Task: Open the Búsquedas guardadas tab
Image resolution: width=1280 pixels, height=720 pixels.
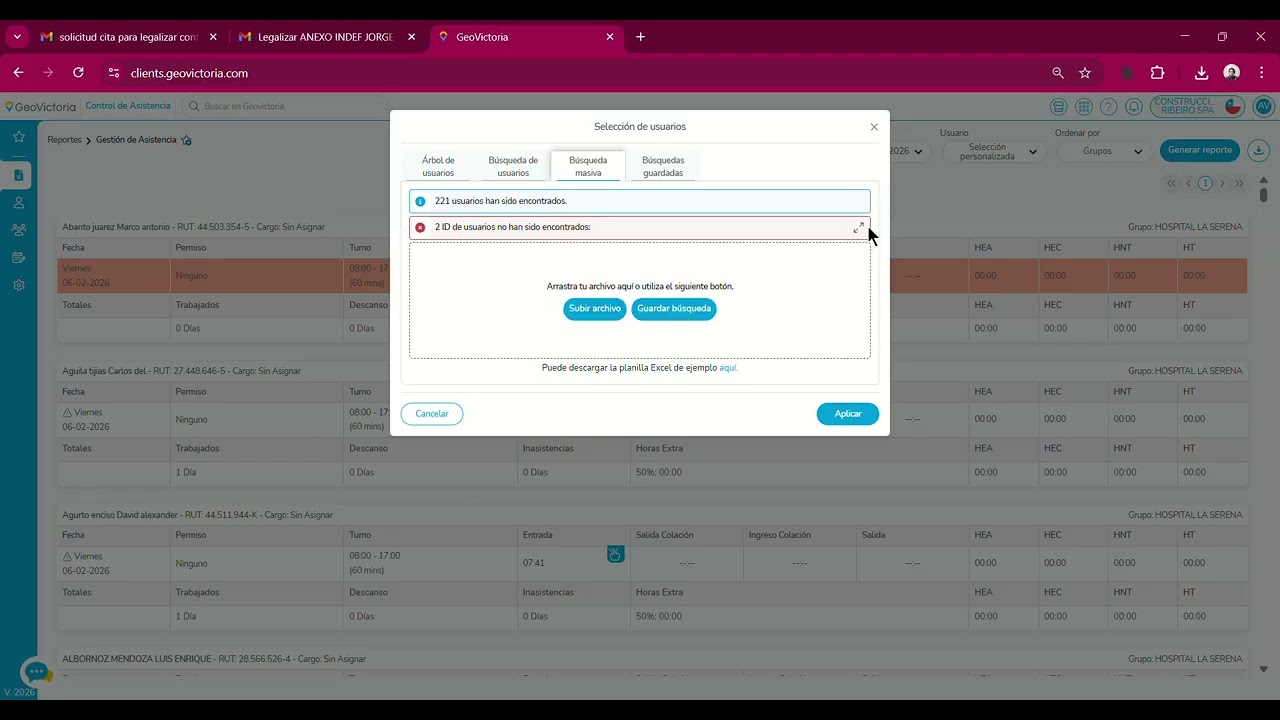Action: (663, 166)
